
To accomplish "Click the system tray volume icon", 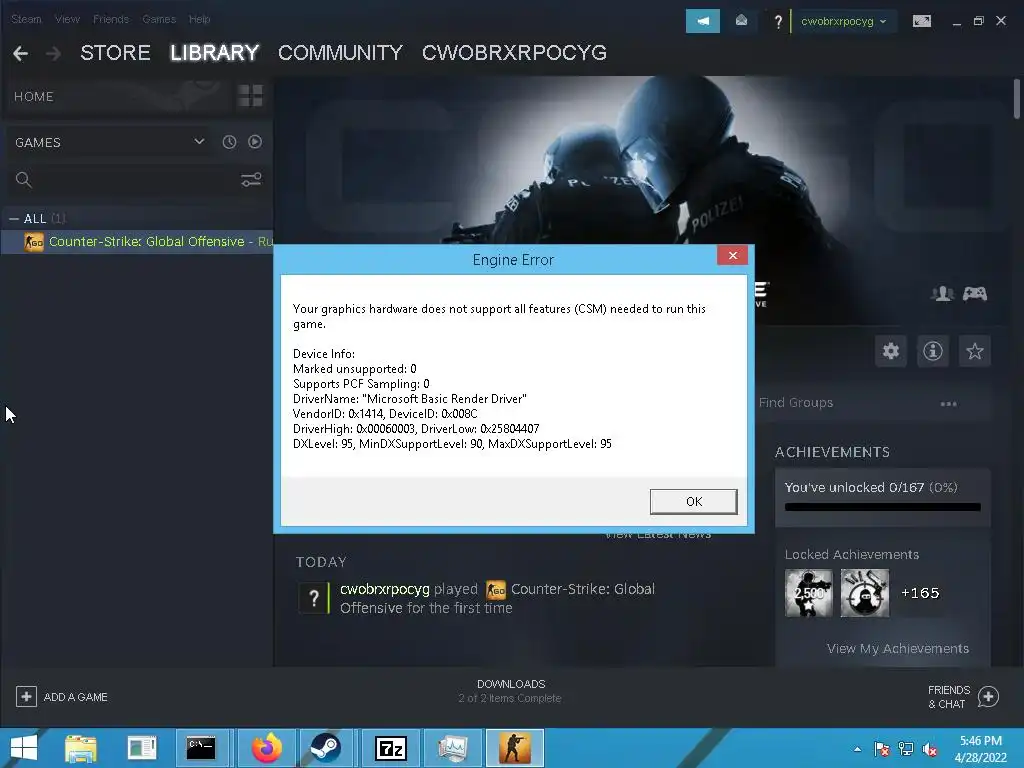I will tap(930, 749).
